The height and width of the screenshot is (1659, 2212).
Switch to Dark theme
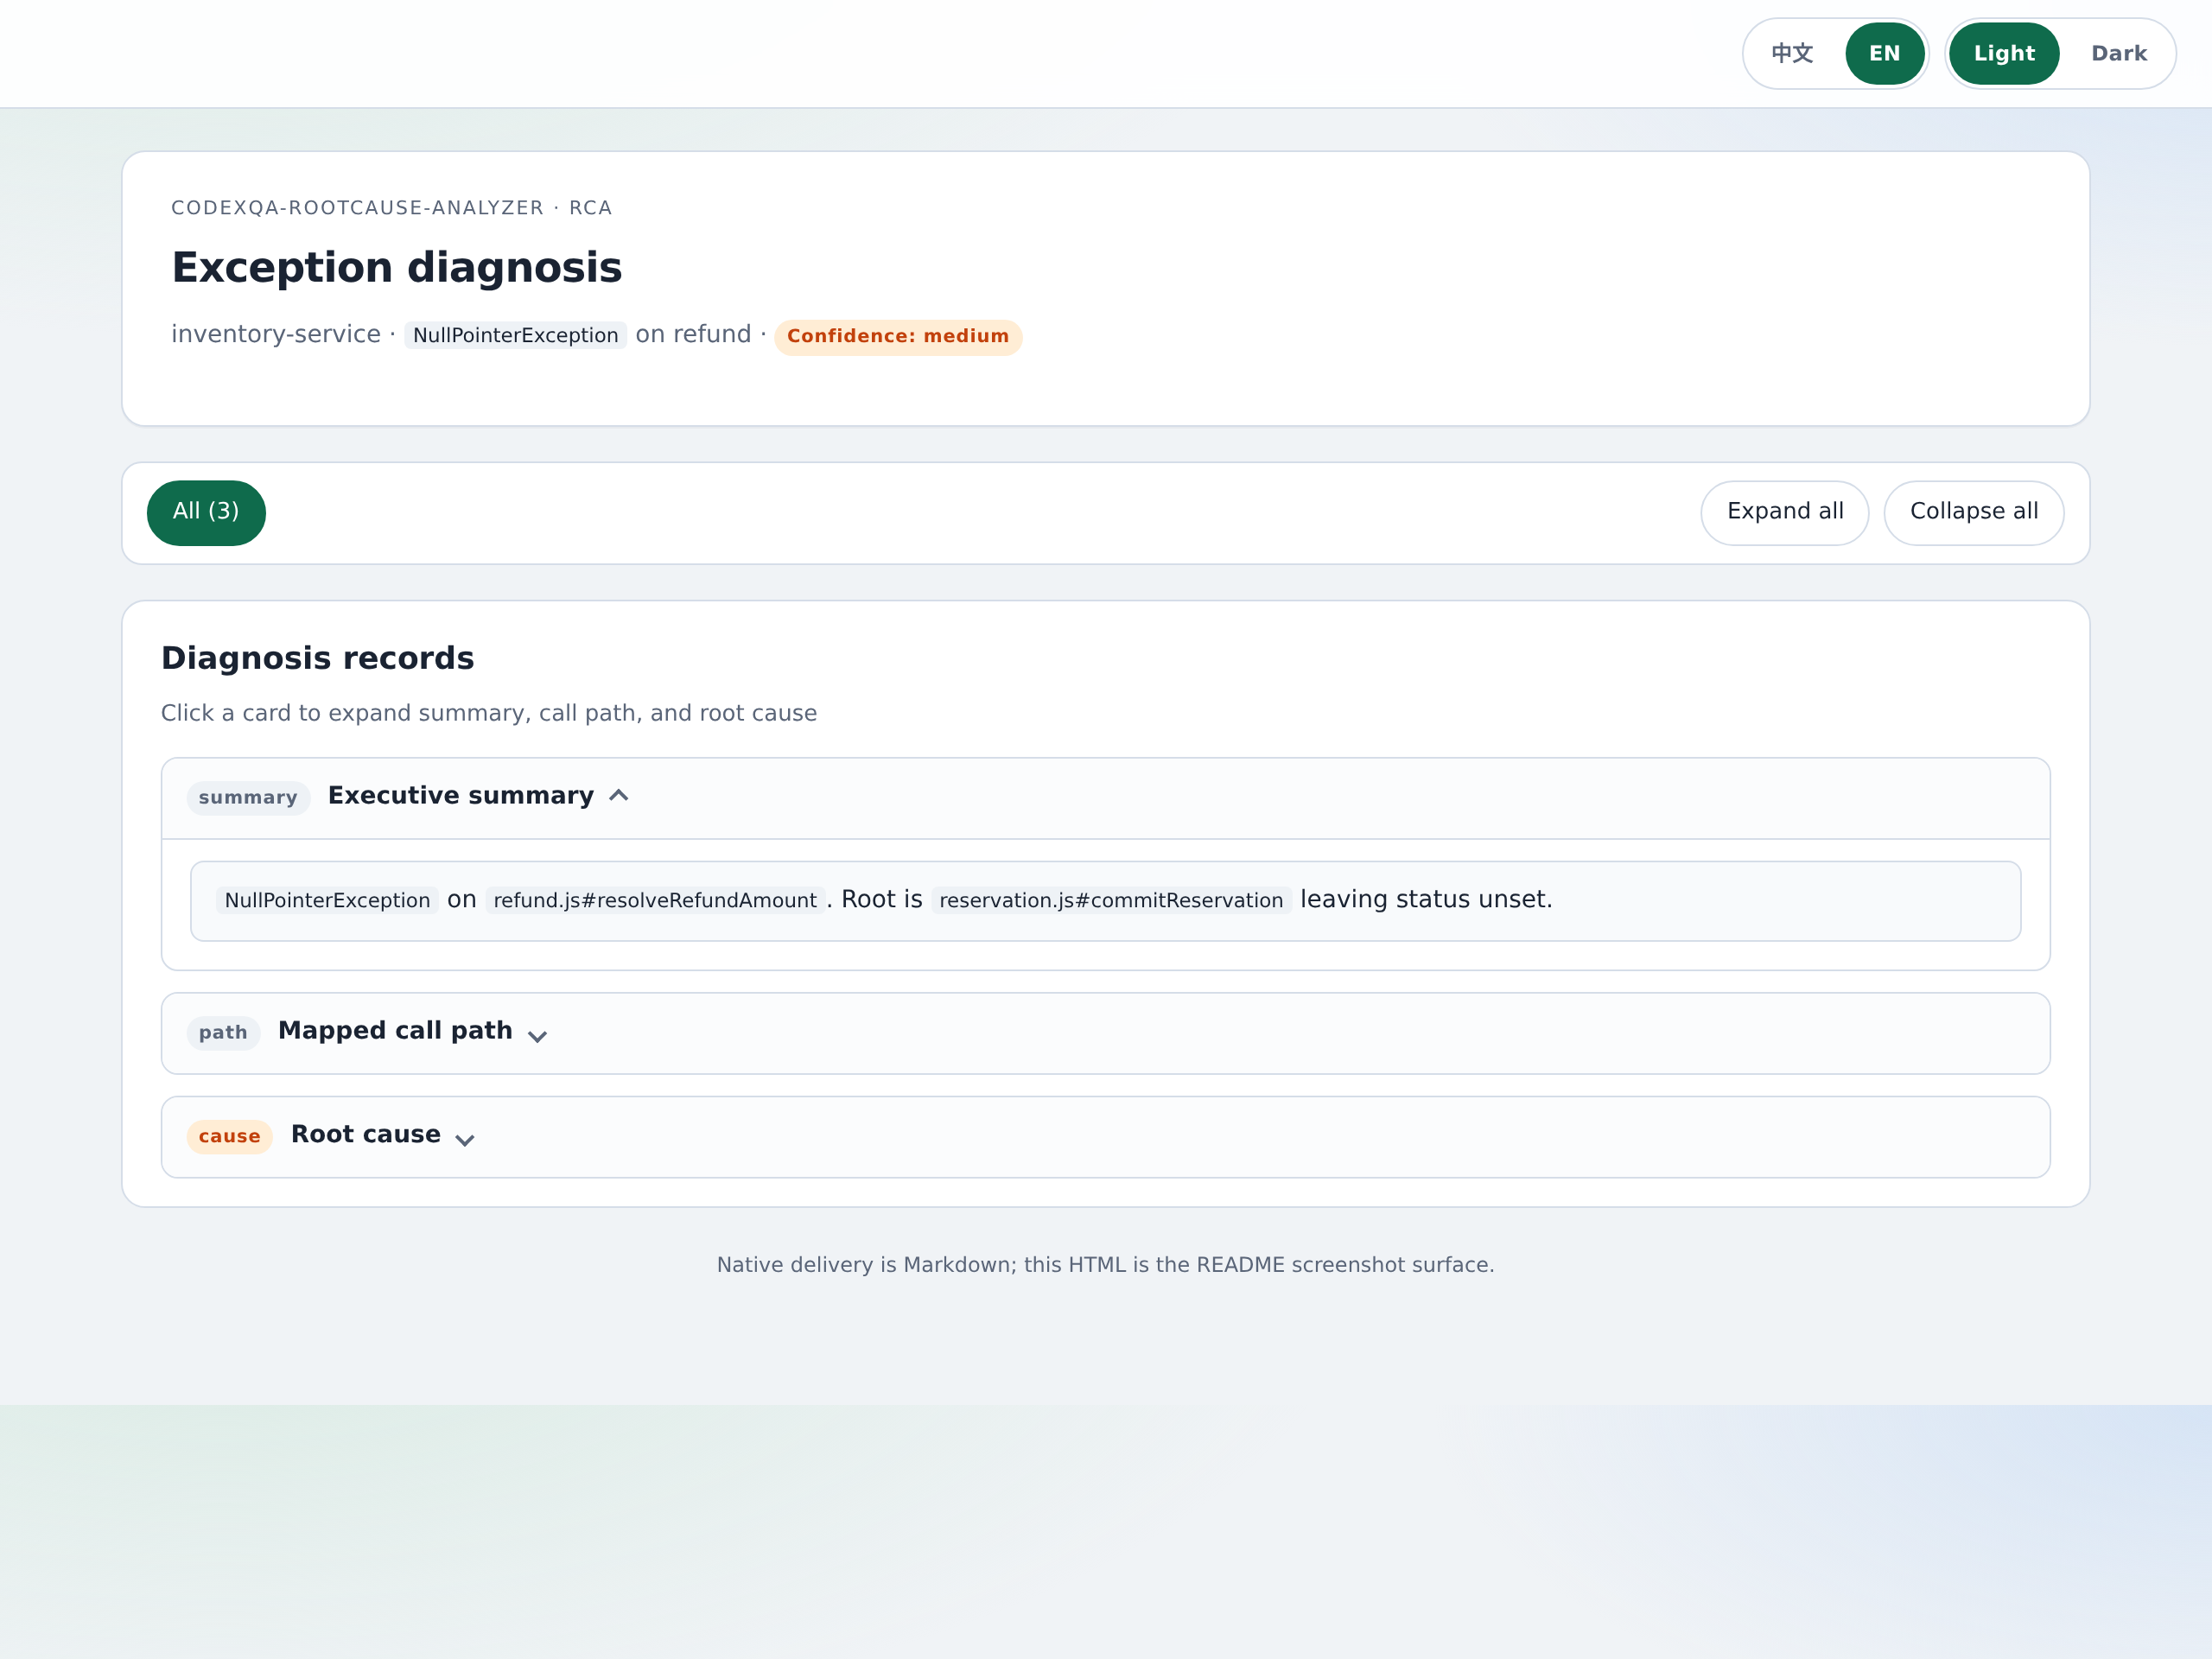coord(2118,53)
